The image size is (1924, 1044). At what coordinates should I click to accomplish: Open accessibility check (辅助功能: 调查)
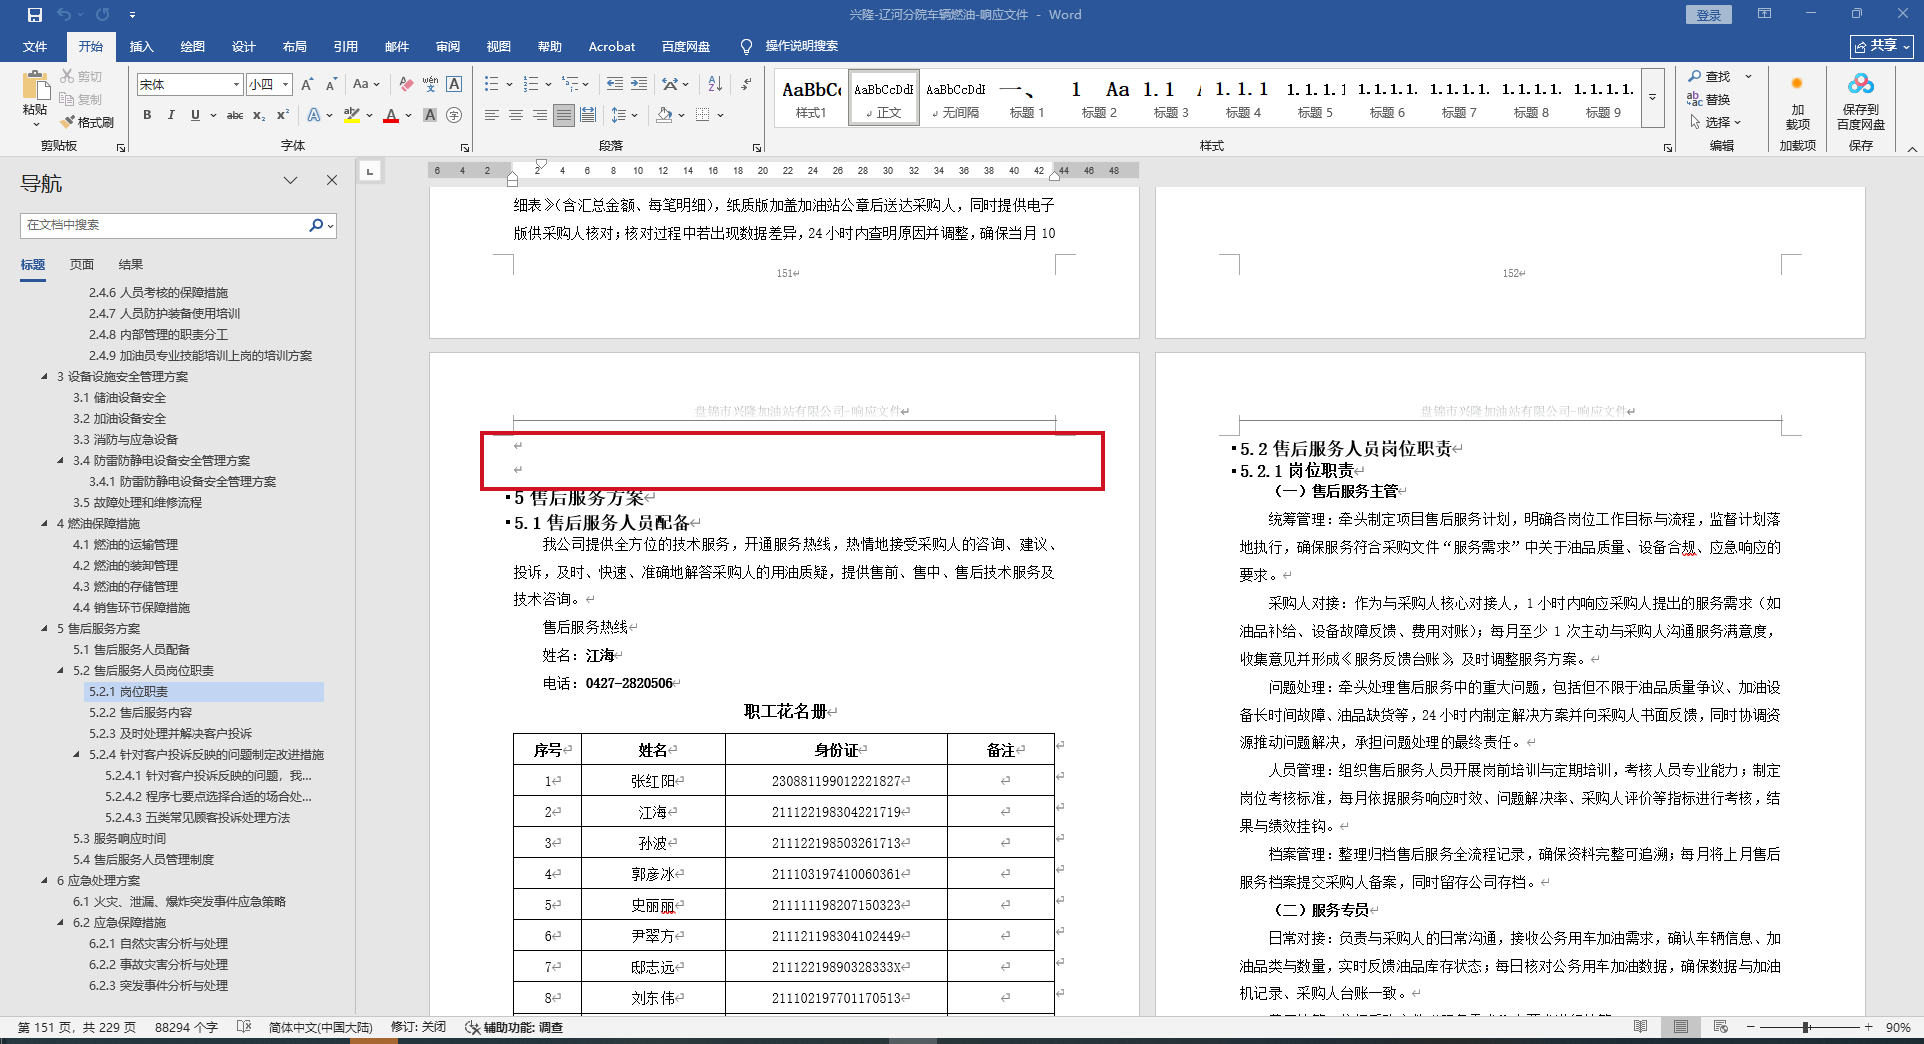(x=514, y=1027)
